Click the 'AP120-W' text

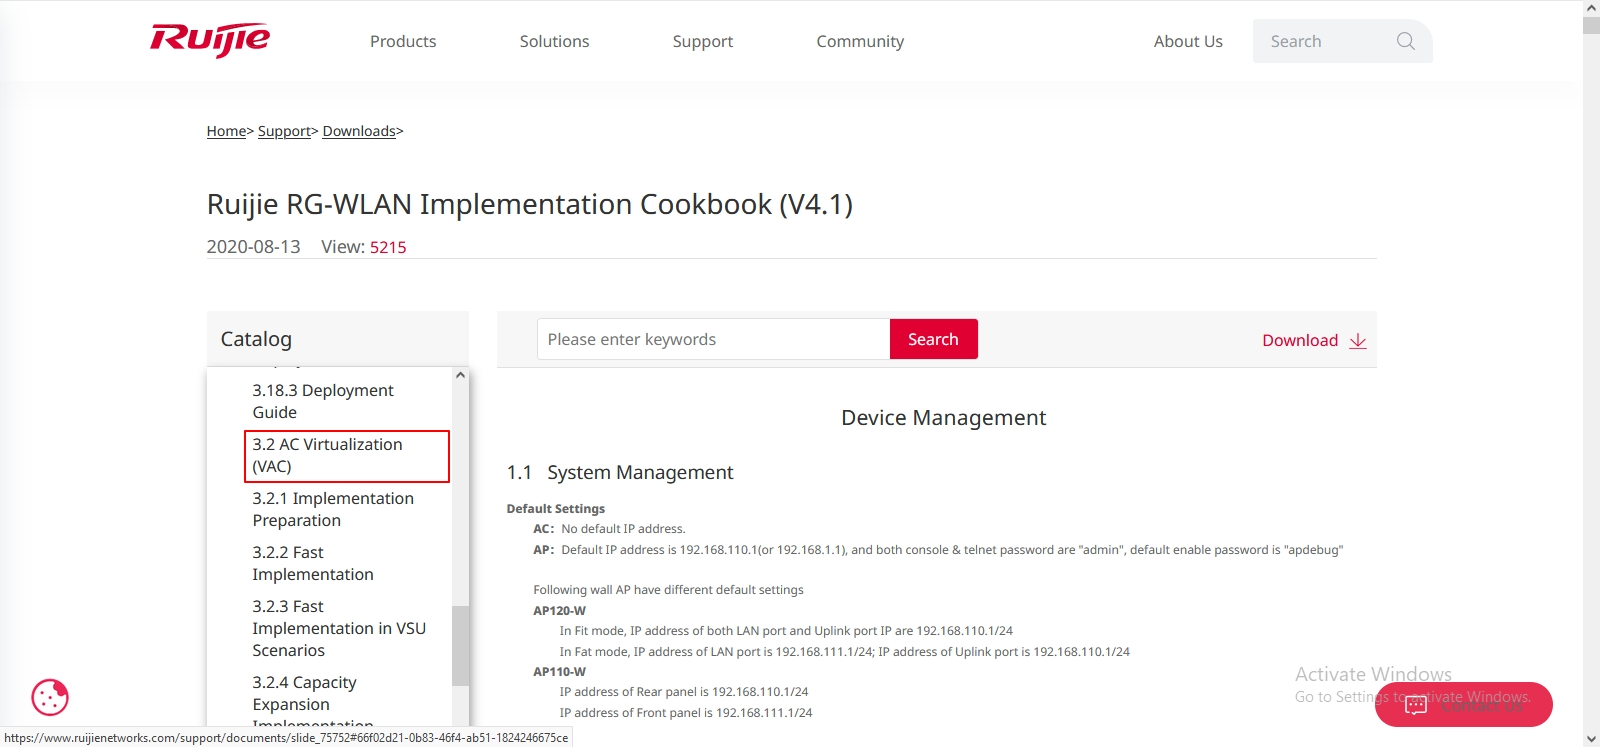click(x=560, y=611)
